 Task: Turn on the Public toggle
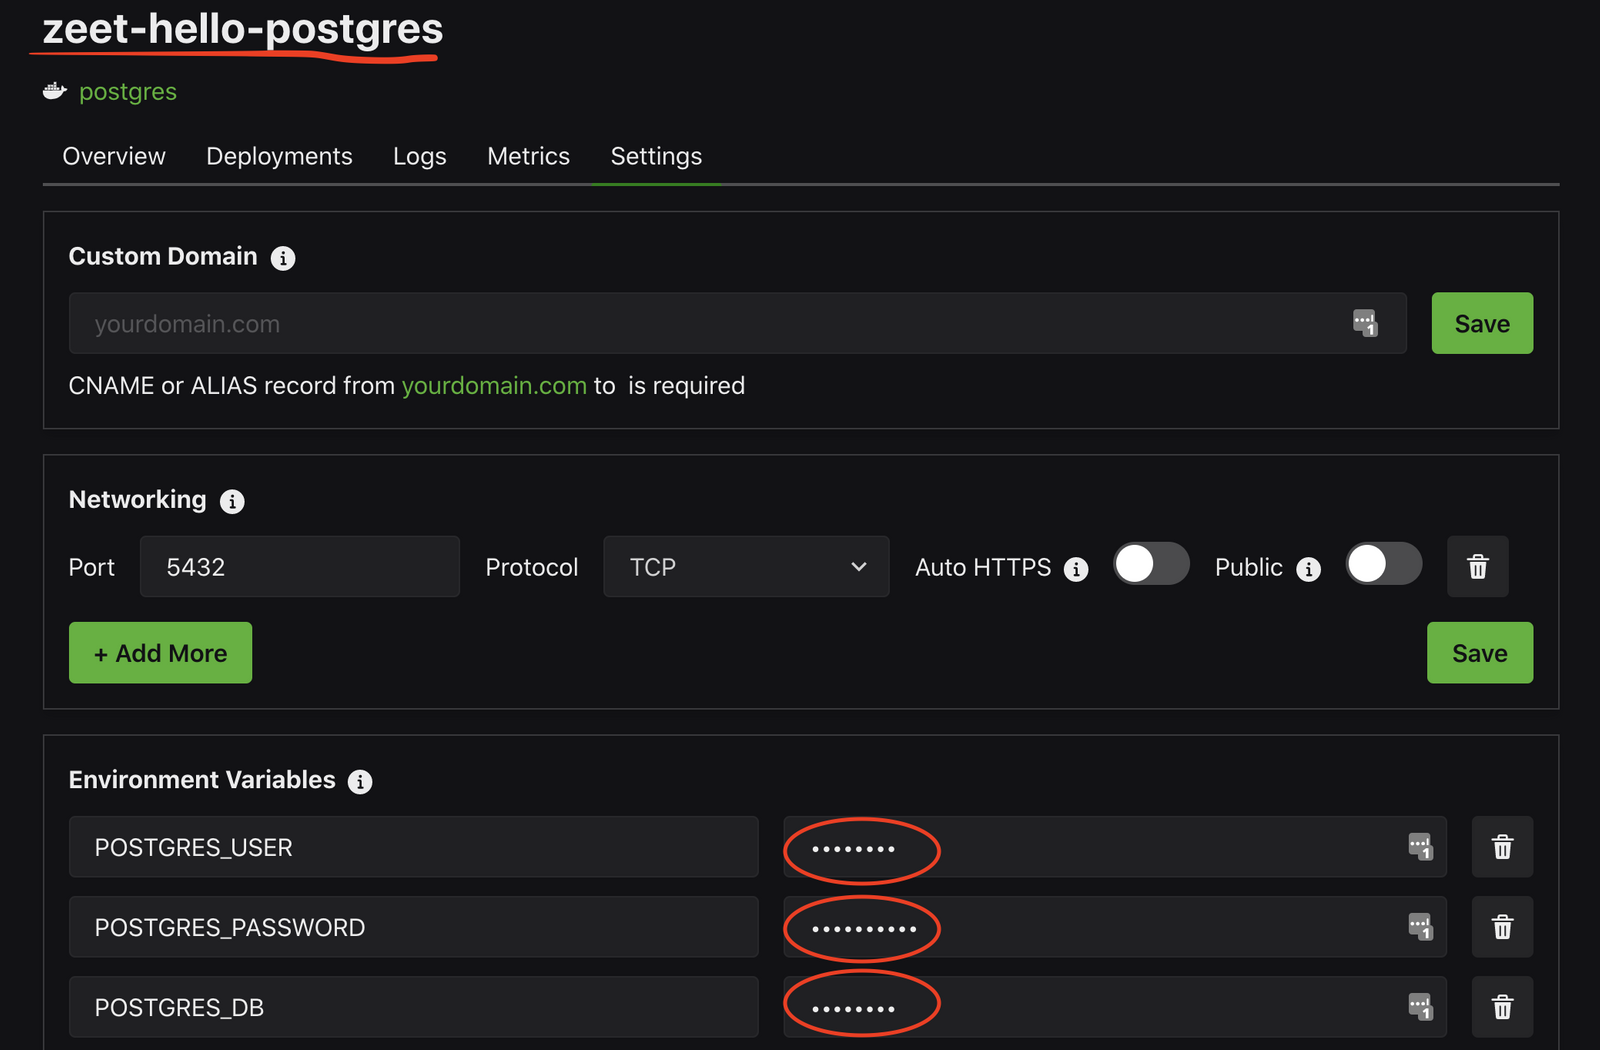(x=1384, y=564)
